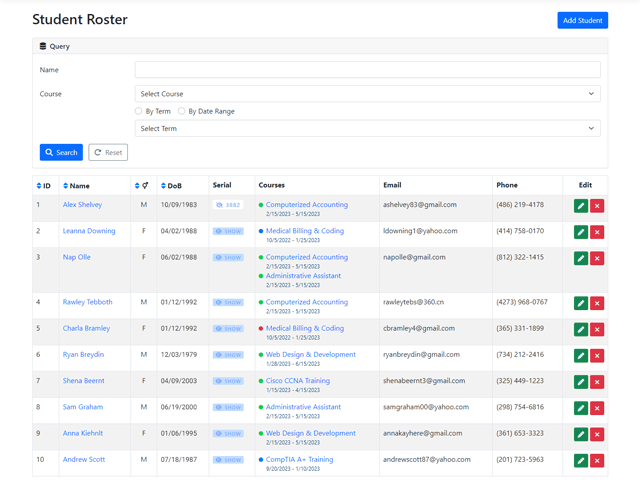Open Leanna Downing's student profile link
Image resolution: width=640 pixels, height=490 pixels.
[89, 231]
